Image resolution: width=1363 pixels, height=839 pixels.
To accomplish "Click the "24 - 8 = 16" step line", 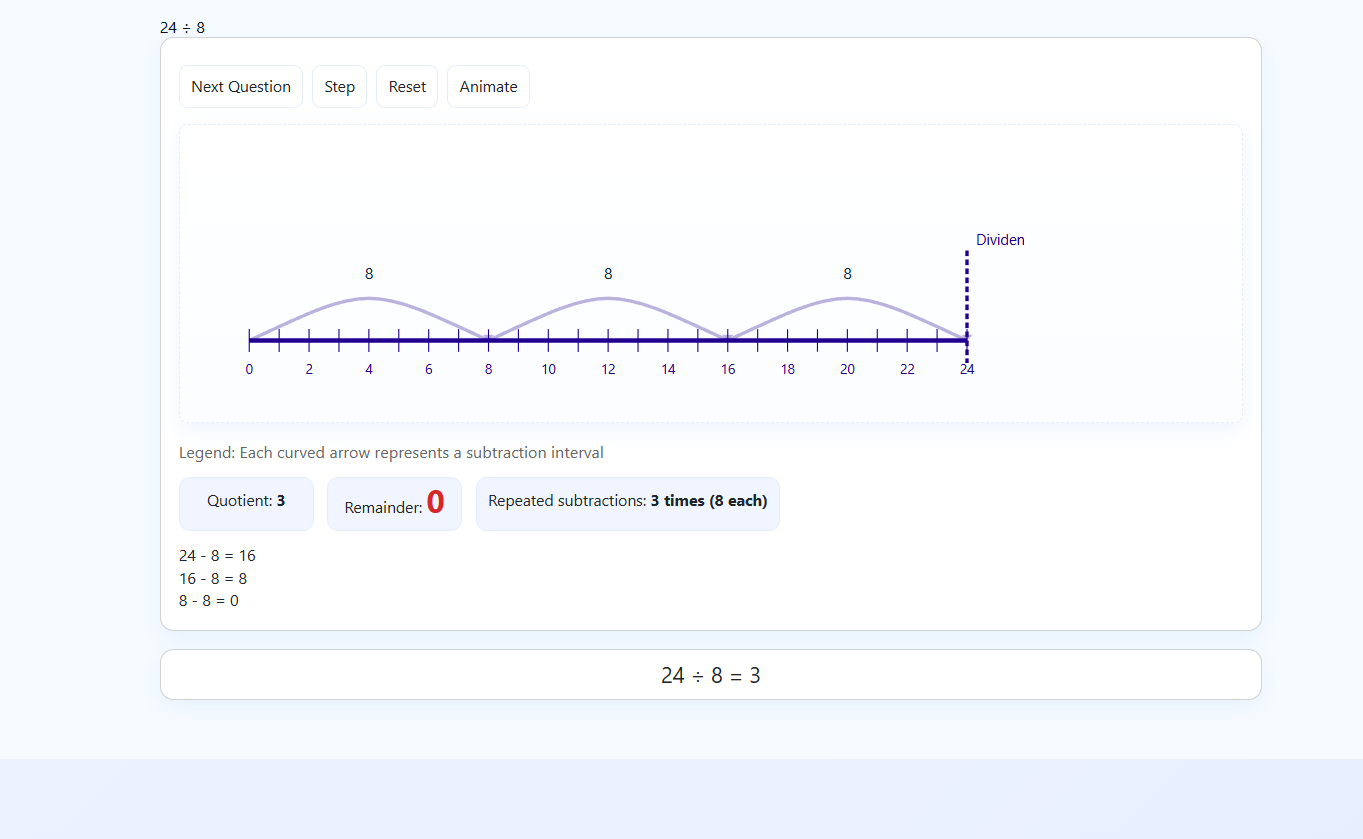I will coord(217,556).
